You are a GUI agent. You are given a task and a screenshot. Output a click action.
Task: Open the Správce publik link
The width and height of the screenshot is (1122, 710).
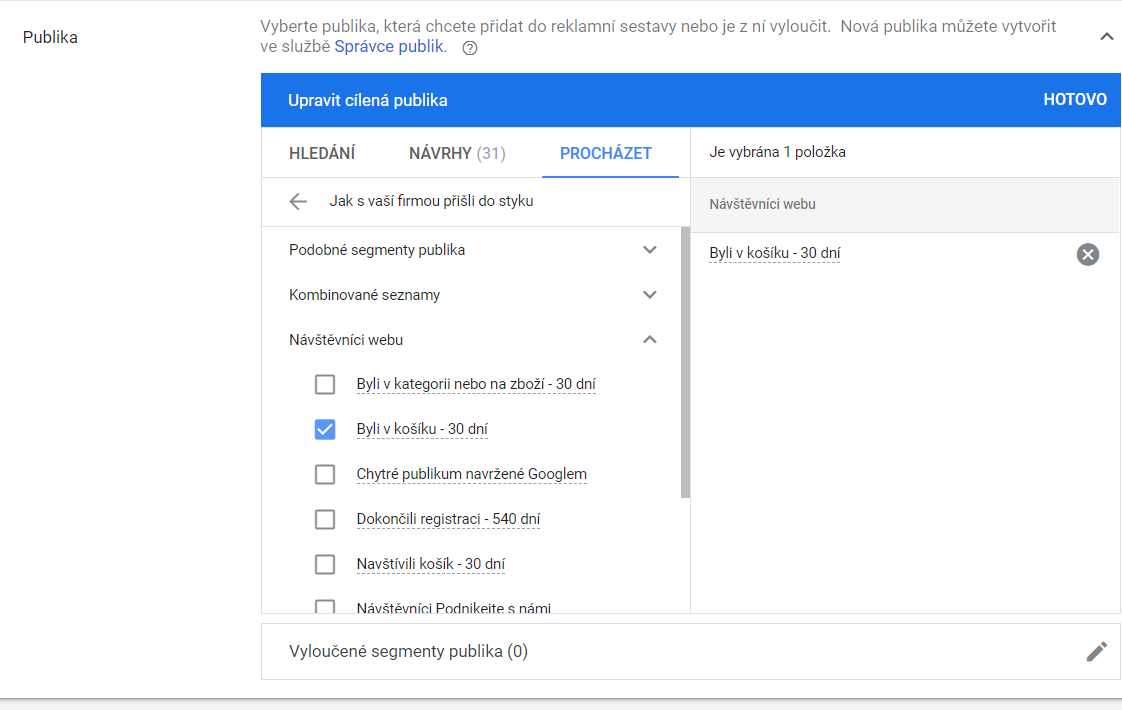(389, 47)
